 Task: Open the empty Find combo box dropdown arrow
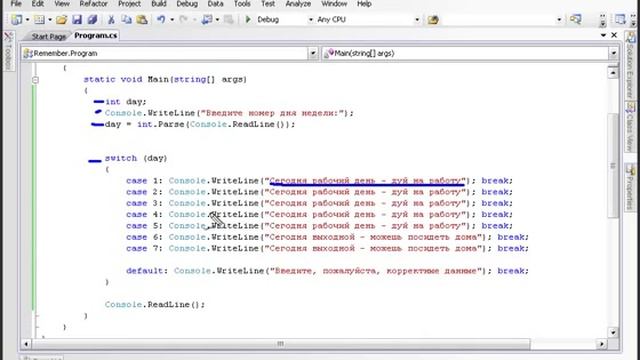click(x=559, y=20)
